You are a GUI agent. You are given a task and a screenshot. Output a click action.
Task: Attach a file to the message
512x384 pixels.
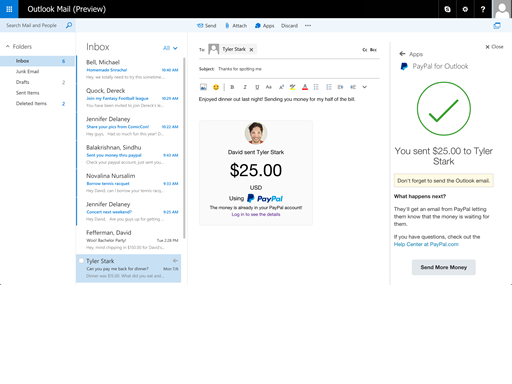coord(236,26)
